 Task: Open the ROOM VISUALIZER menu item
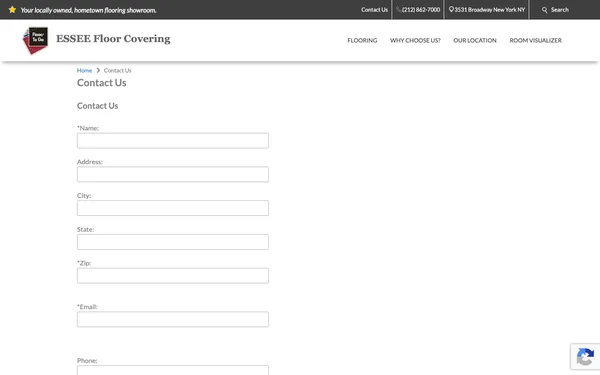click(535, 40)
